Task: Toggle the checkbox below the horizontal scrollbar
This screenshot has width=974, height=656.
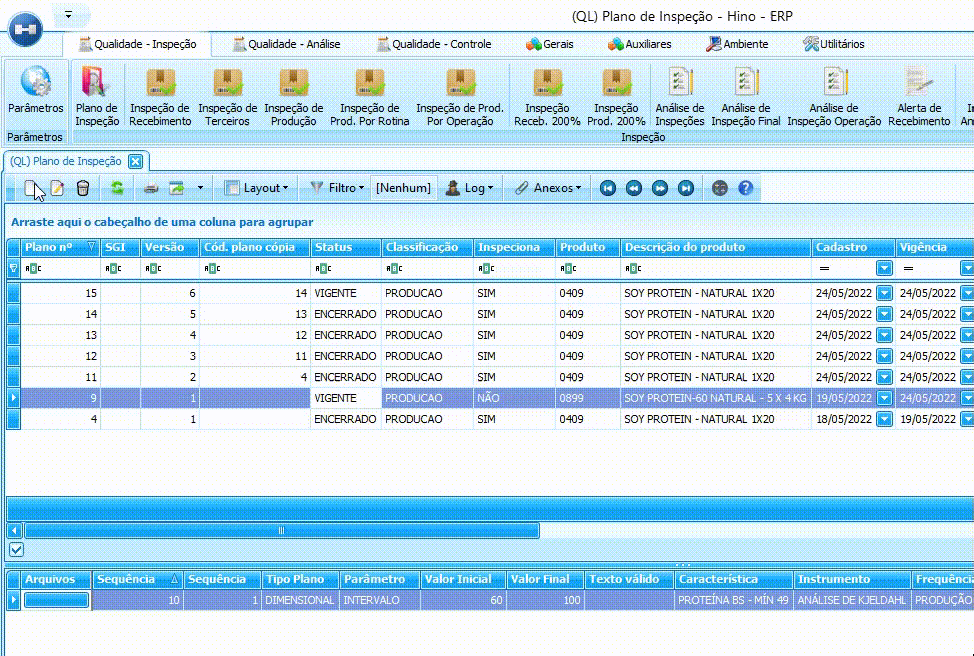Action: [17, 550]
